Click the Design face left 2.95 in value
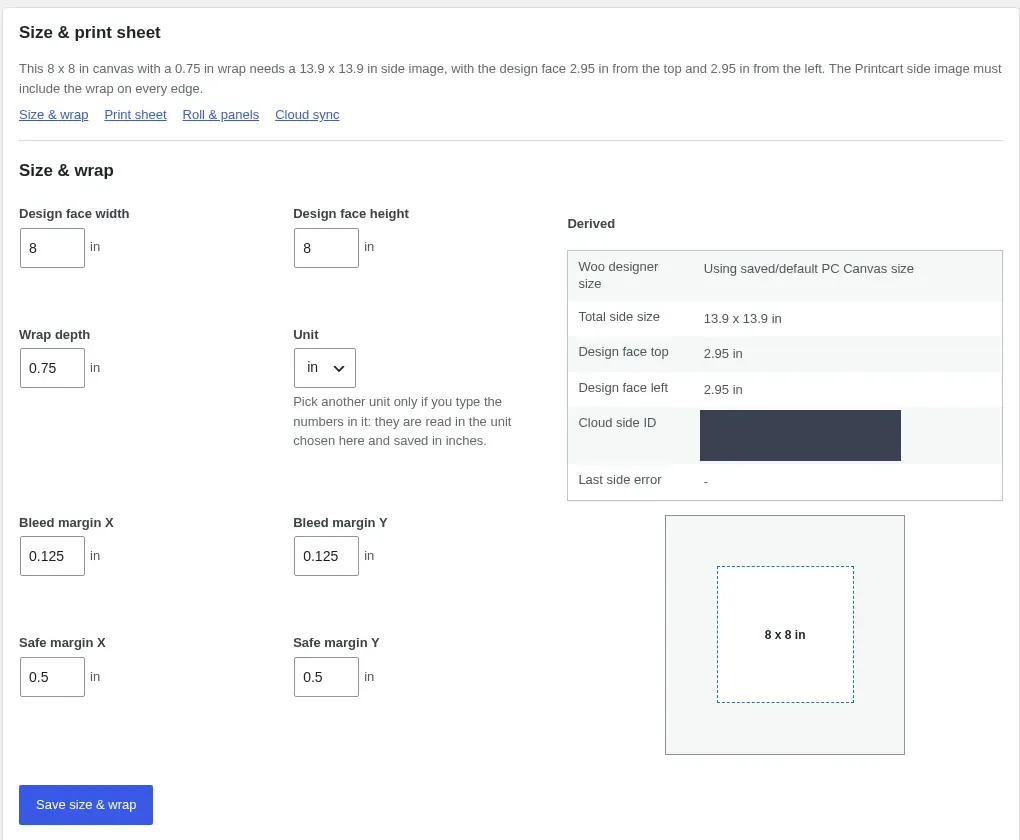 [x=723, y=390]
